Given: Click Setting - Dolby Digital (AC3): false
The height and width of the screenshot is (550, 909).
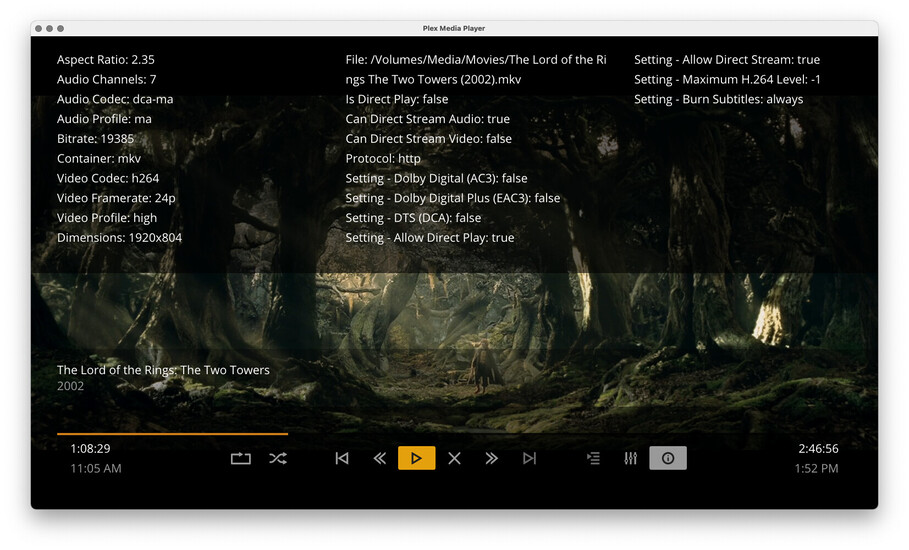Looking at the screenshot, I should point(437,178).
